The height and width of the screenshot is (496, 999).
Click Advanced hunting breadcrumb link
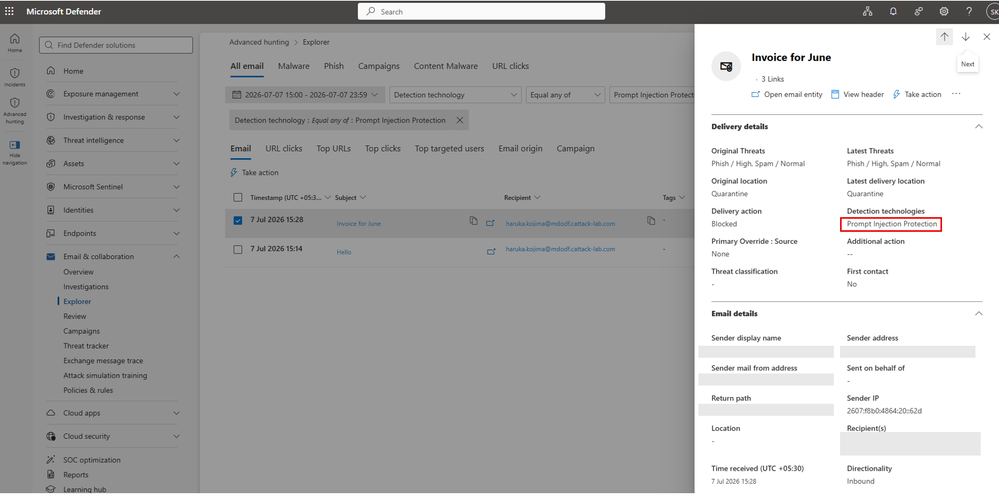pyautogui.click(x=259, y=42)
